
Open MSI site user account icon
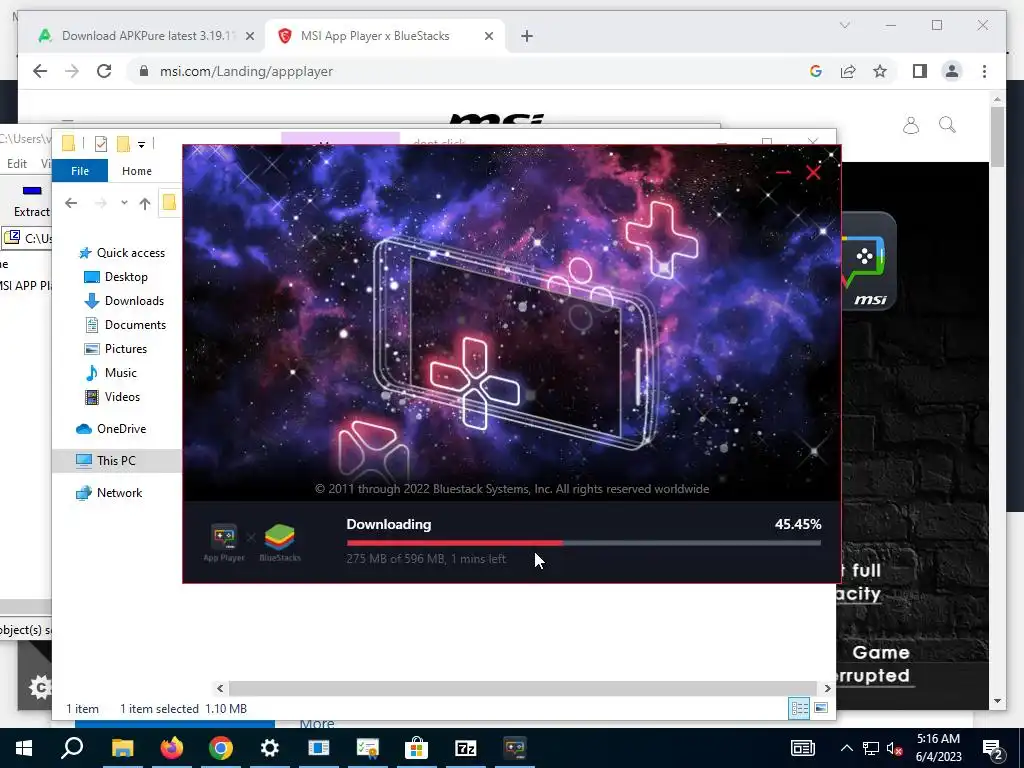(x=910, y=125)
